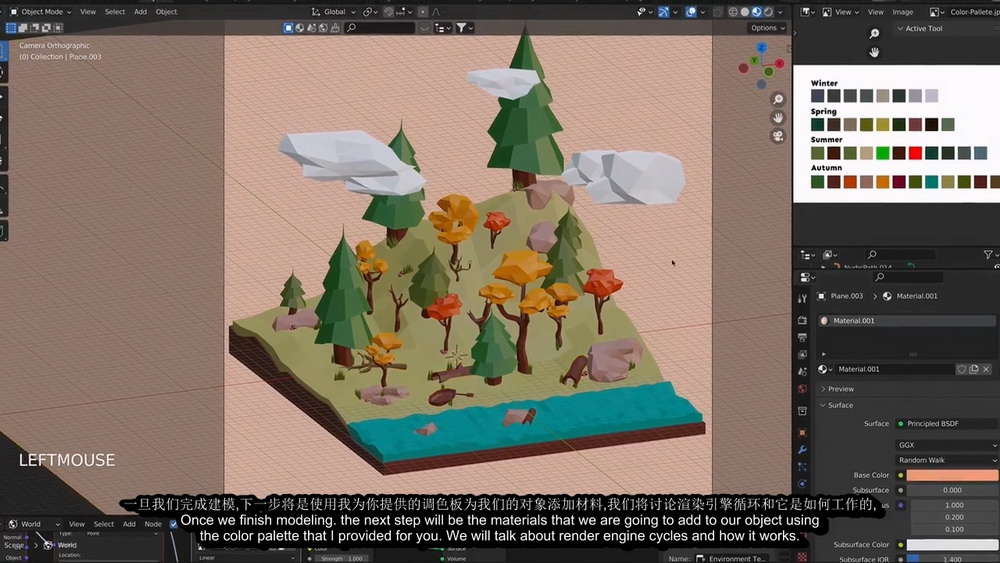Switch to solid viewport shading

click(x=744, y=11)
